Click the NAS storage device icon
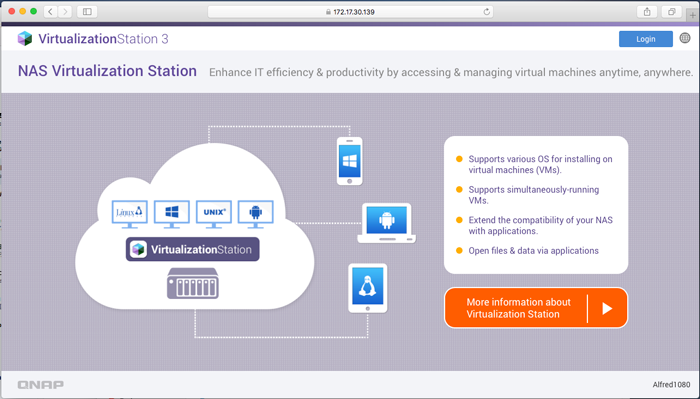 pyautogui.click(x=193, y=283)
